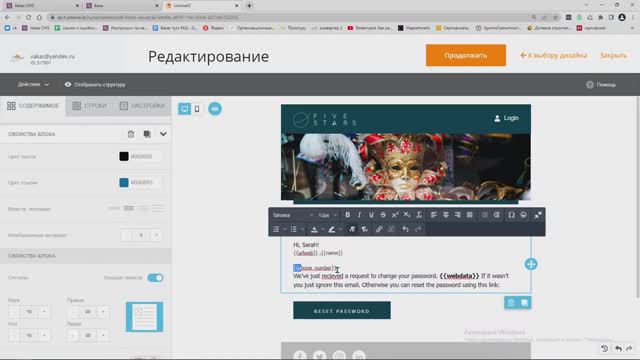Open the blue link color swatch
This screenshot has height=360, width=640.
(x=124, y=182)
